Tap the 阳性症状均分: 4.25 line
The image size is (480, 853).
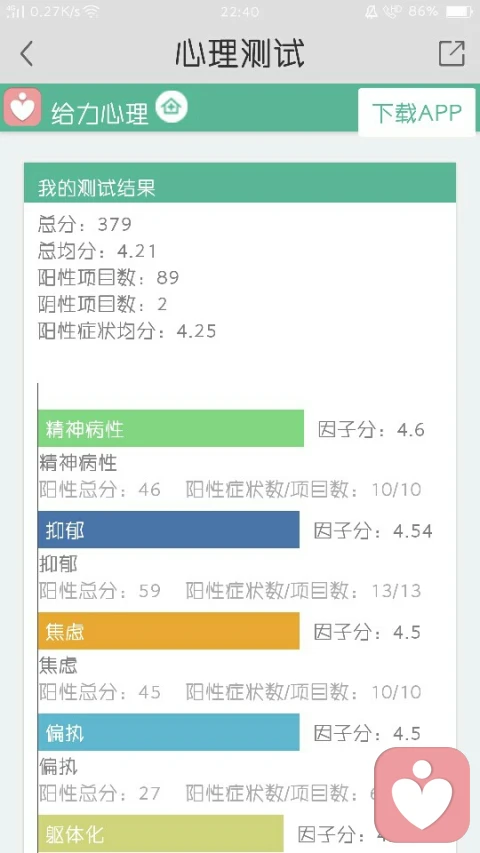click(x=127, y=331)
